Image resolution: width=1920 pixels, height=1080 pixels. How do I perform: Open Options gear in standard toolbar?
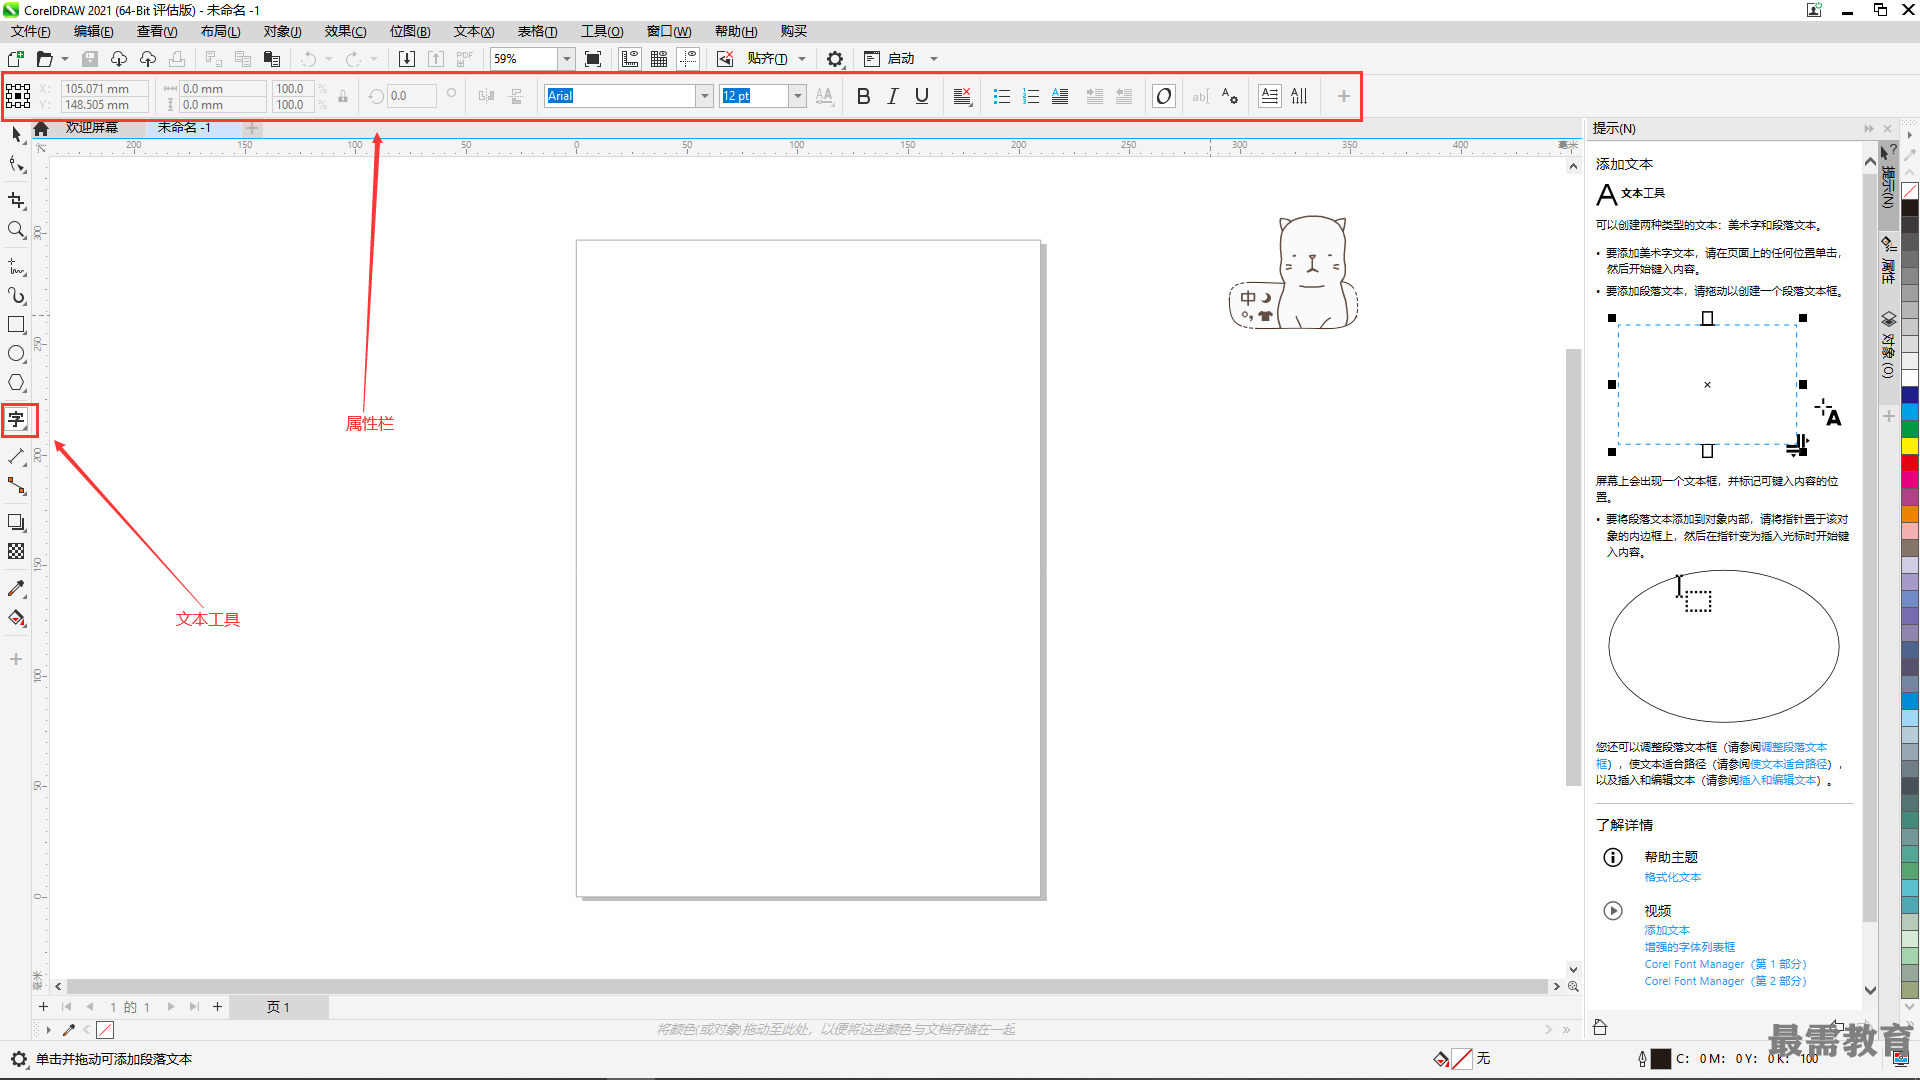click(835, 59)
